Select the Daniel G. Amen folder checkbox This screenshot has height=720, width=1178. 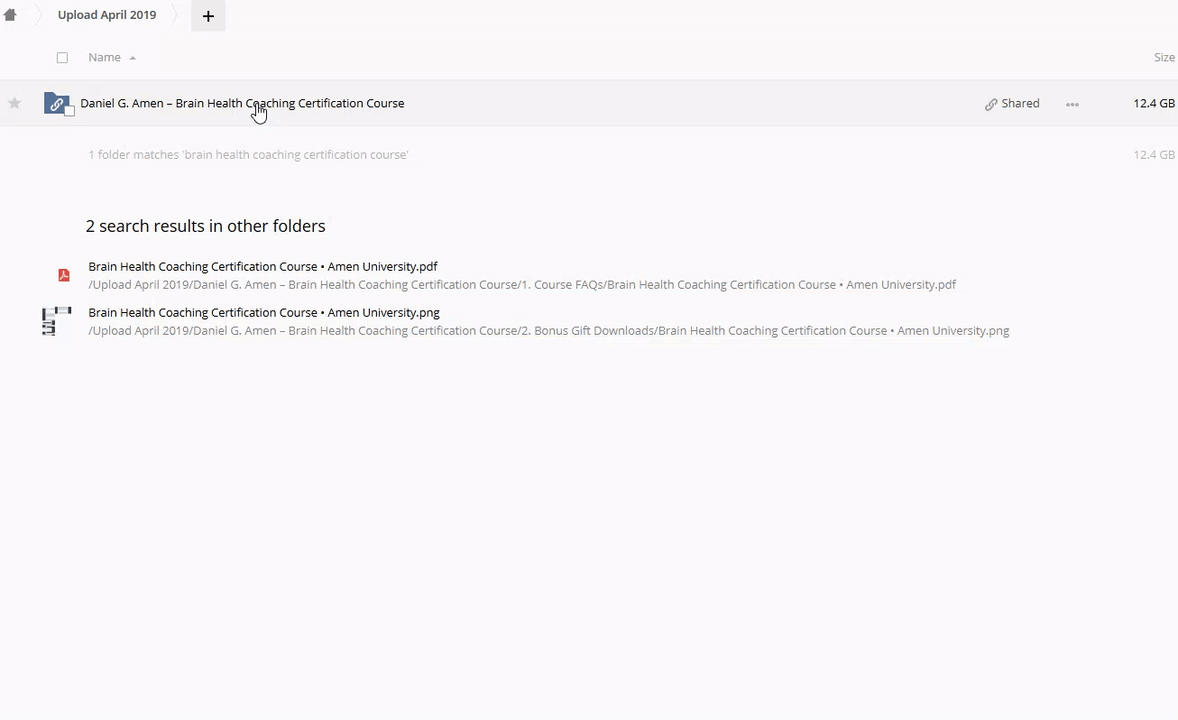click(70, 111)
